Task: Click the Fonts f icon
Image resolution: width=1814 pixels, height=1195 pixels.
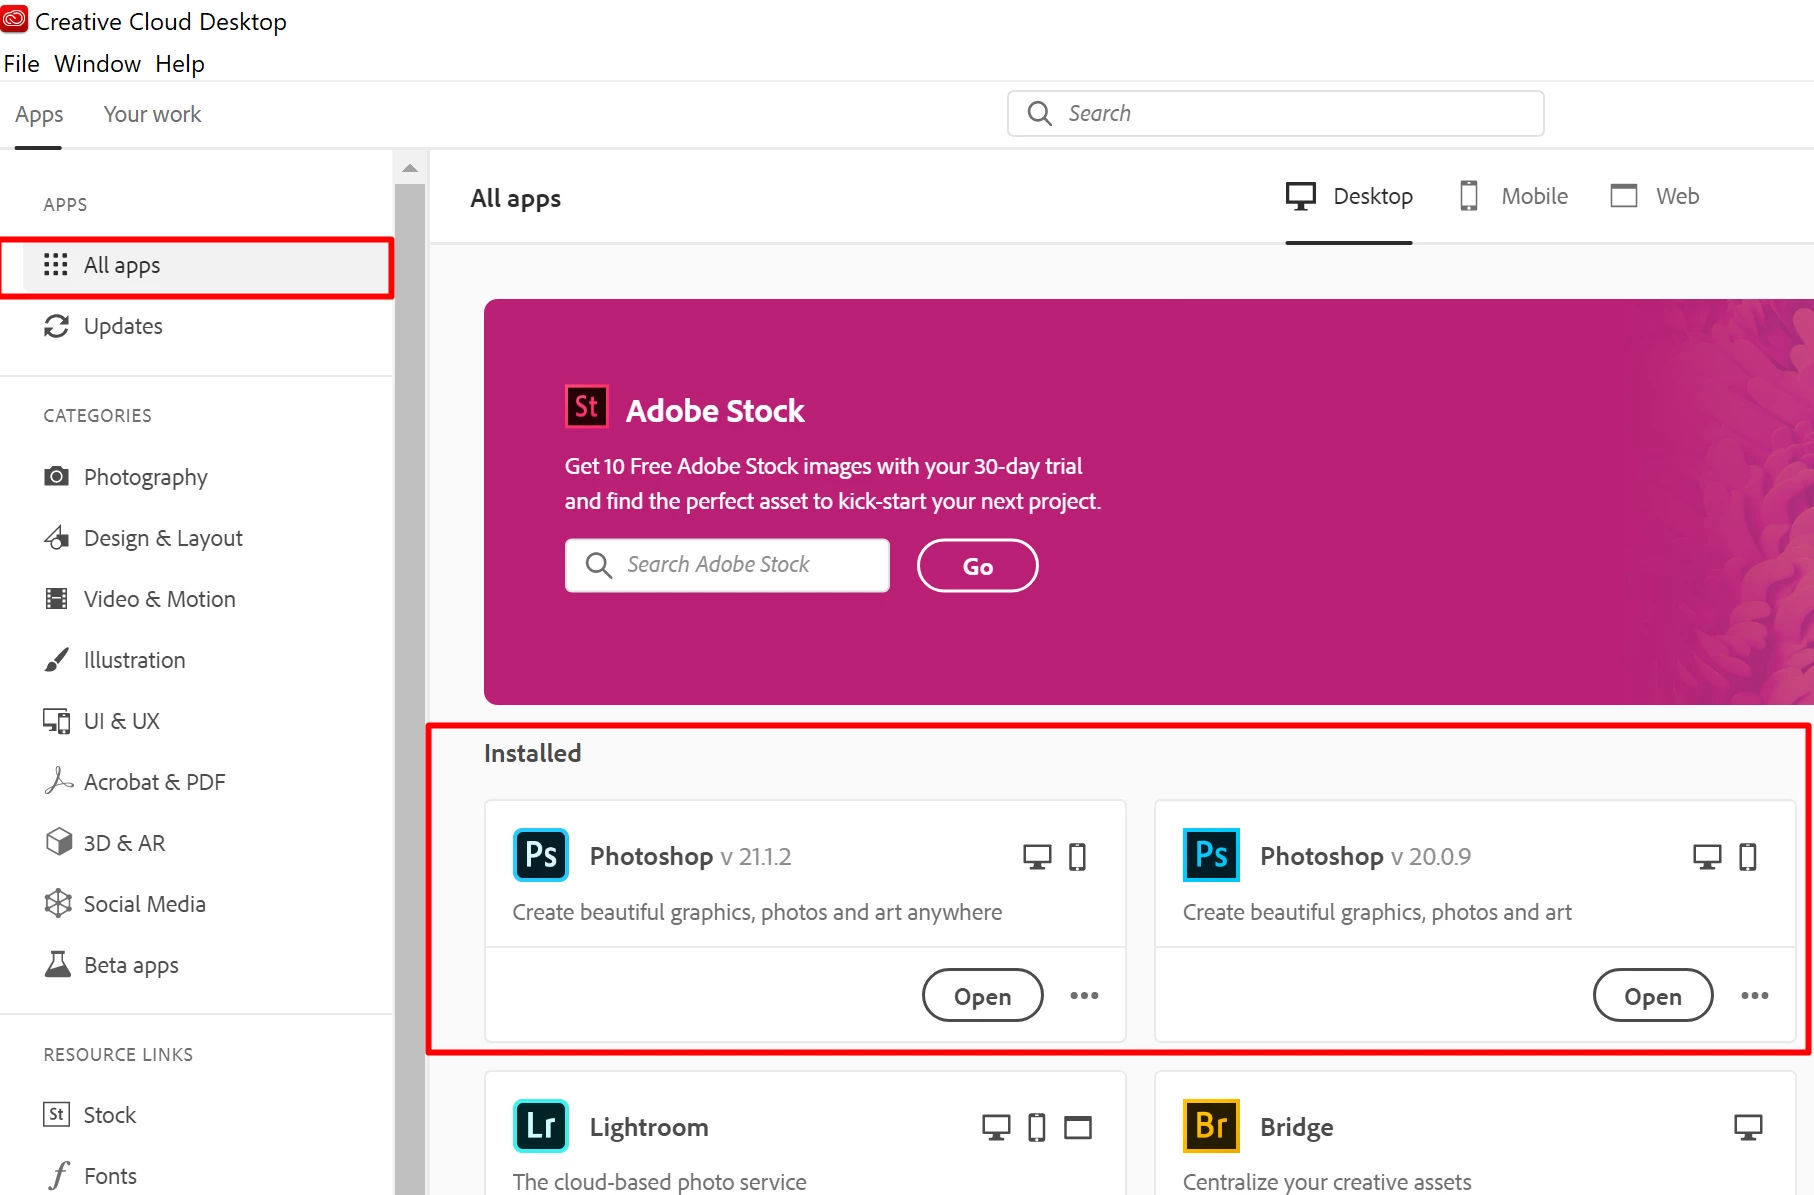Action: coord(59,1176)
